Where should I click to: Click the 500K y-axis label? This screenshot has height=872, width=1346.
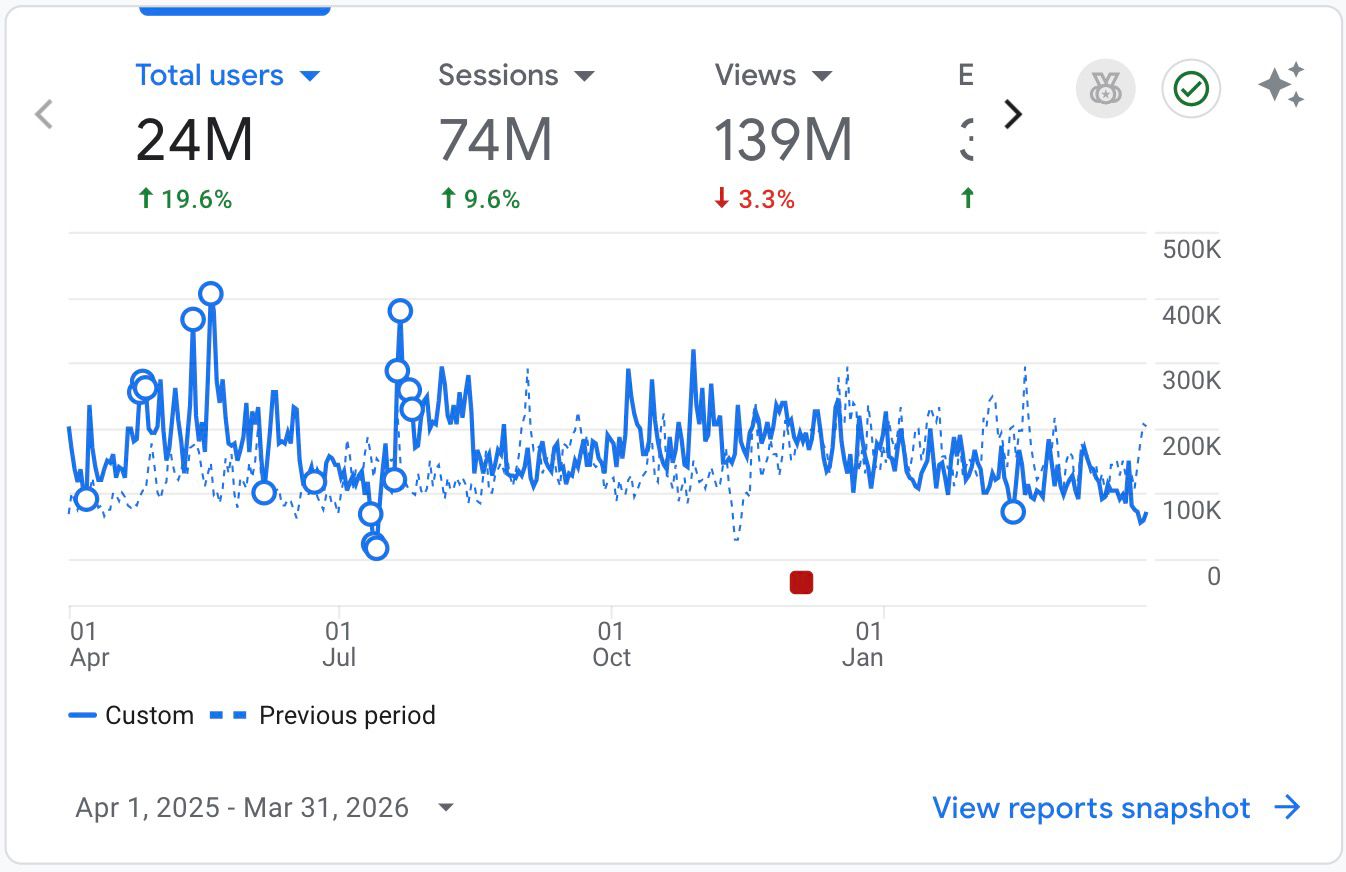[x=1192, y=249]
